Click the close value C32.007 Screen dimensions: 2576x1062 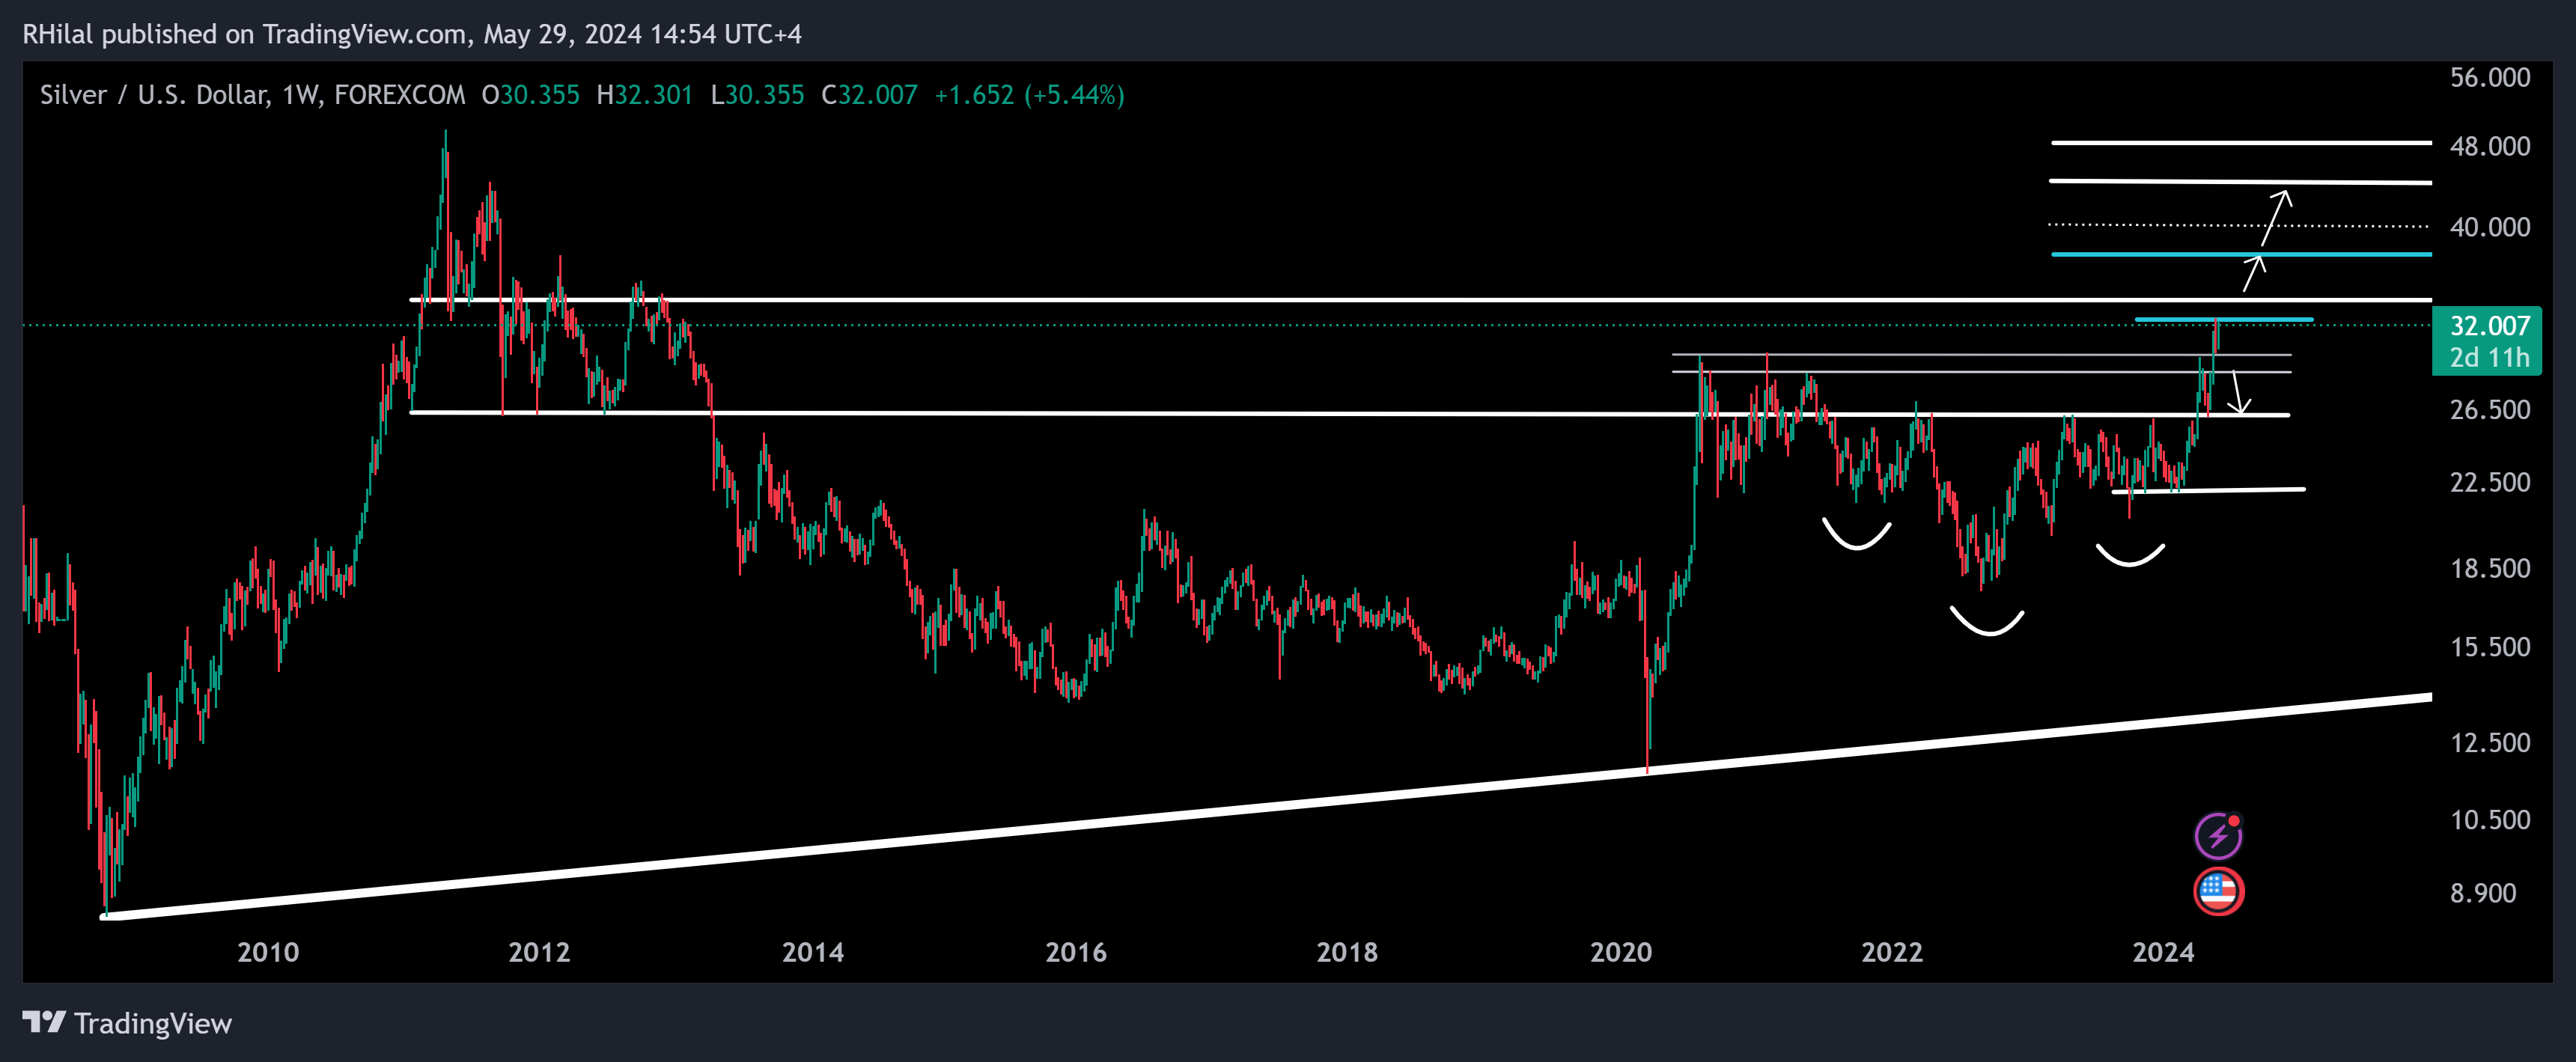pyautogui.click(x=869, y=95)
